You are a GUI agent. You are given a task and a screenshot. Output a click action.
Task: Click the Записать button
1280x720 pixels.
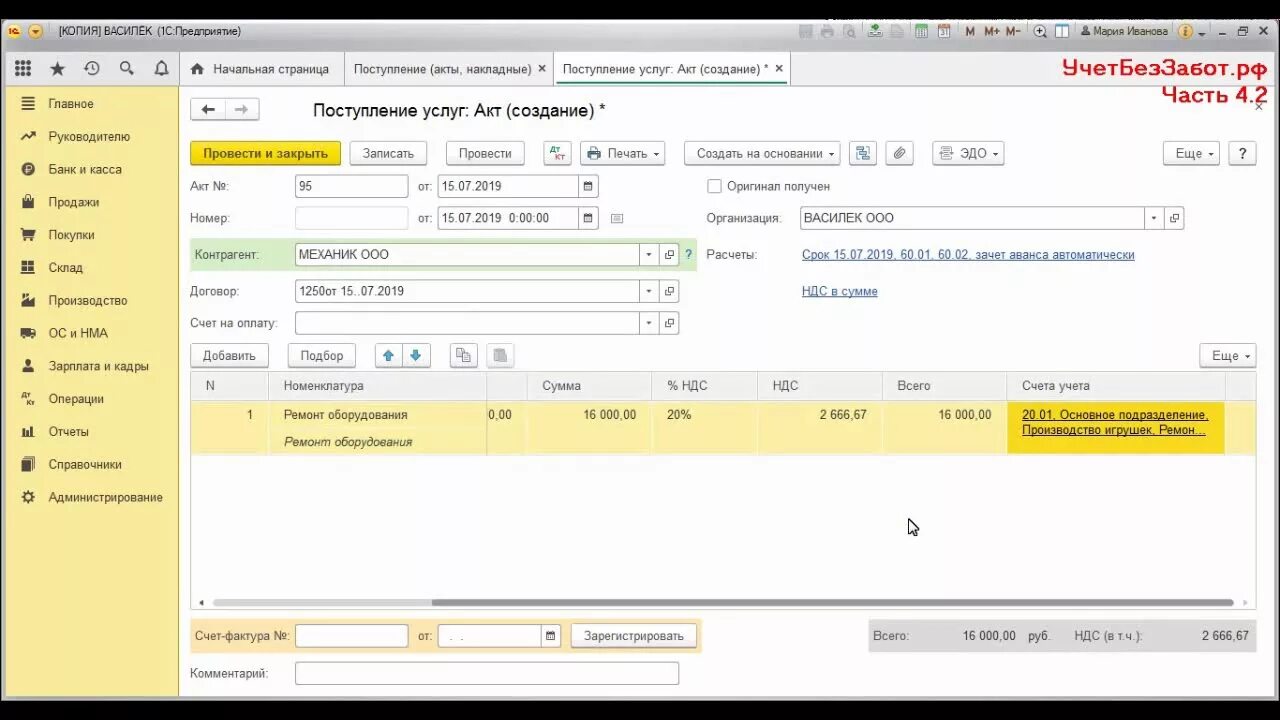tap(388, 153)
